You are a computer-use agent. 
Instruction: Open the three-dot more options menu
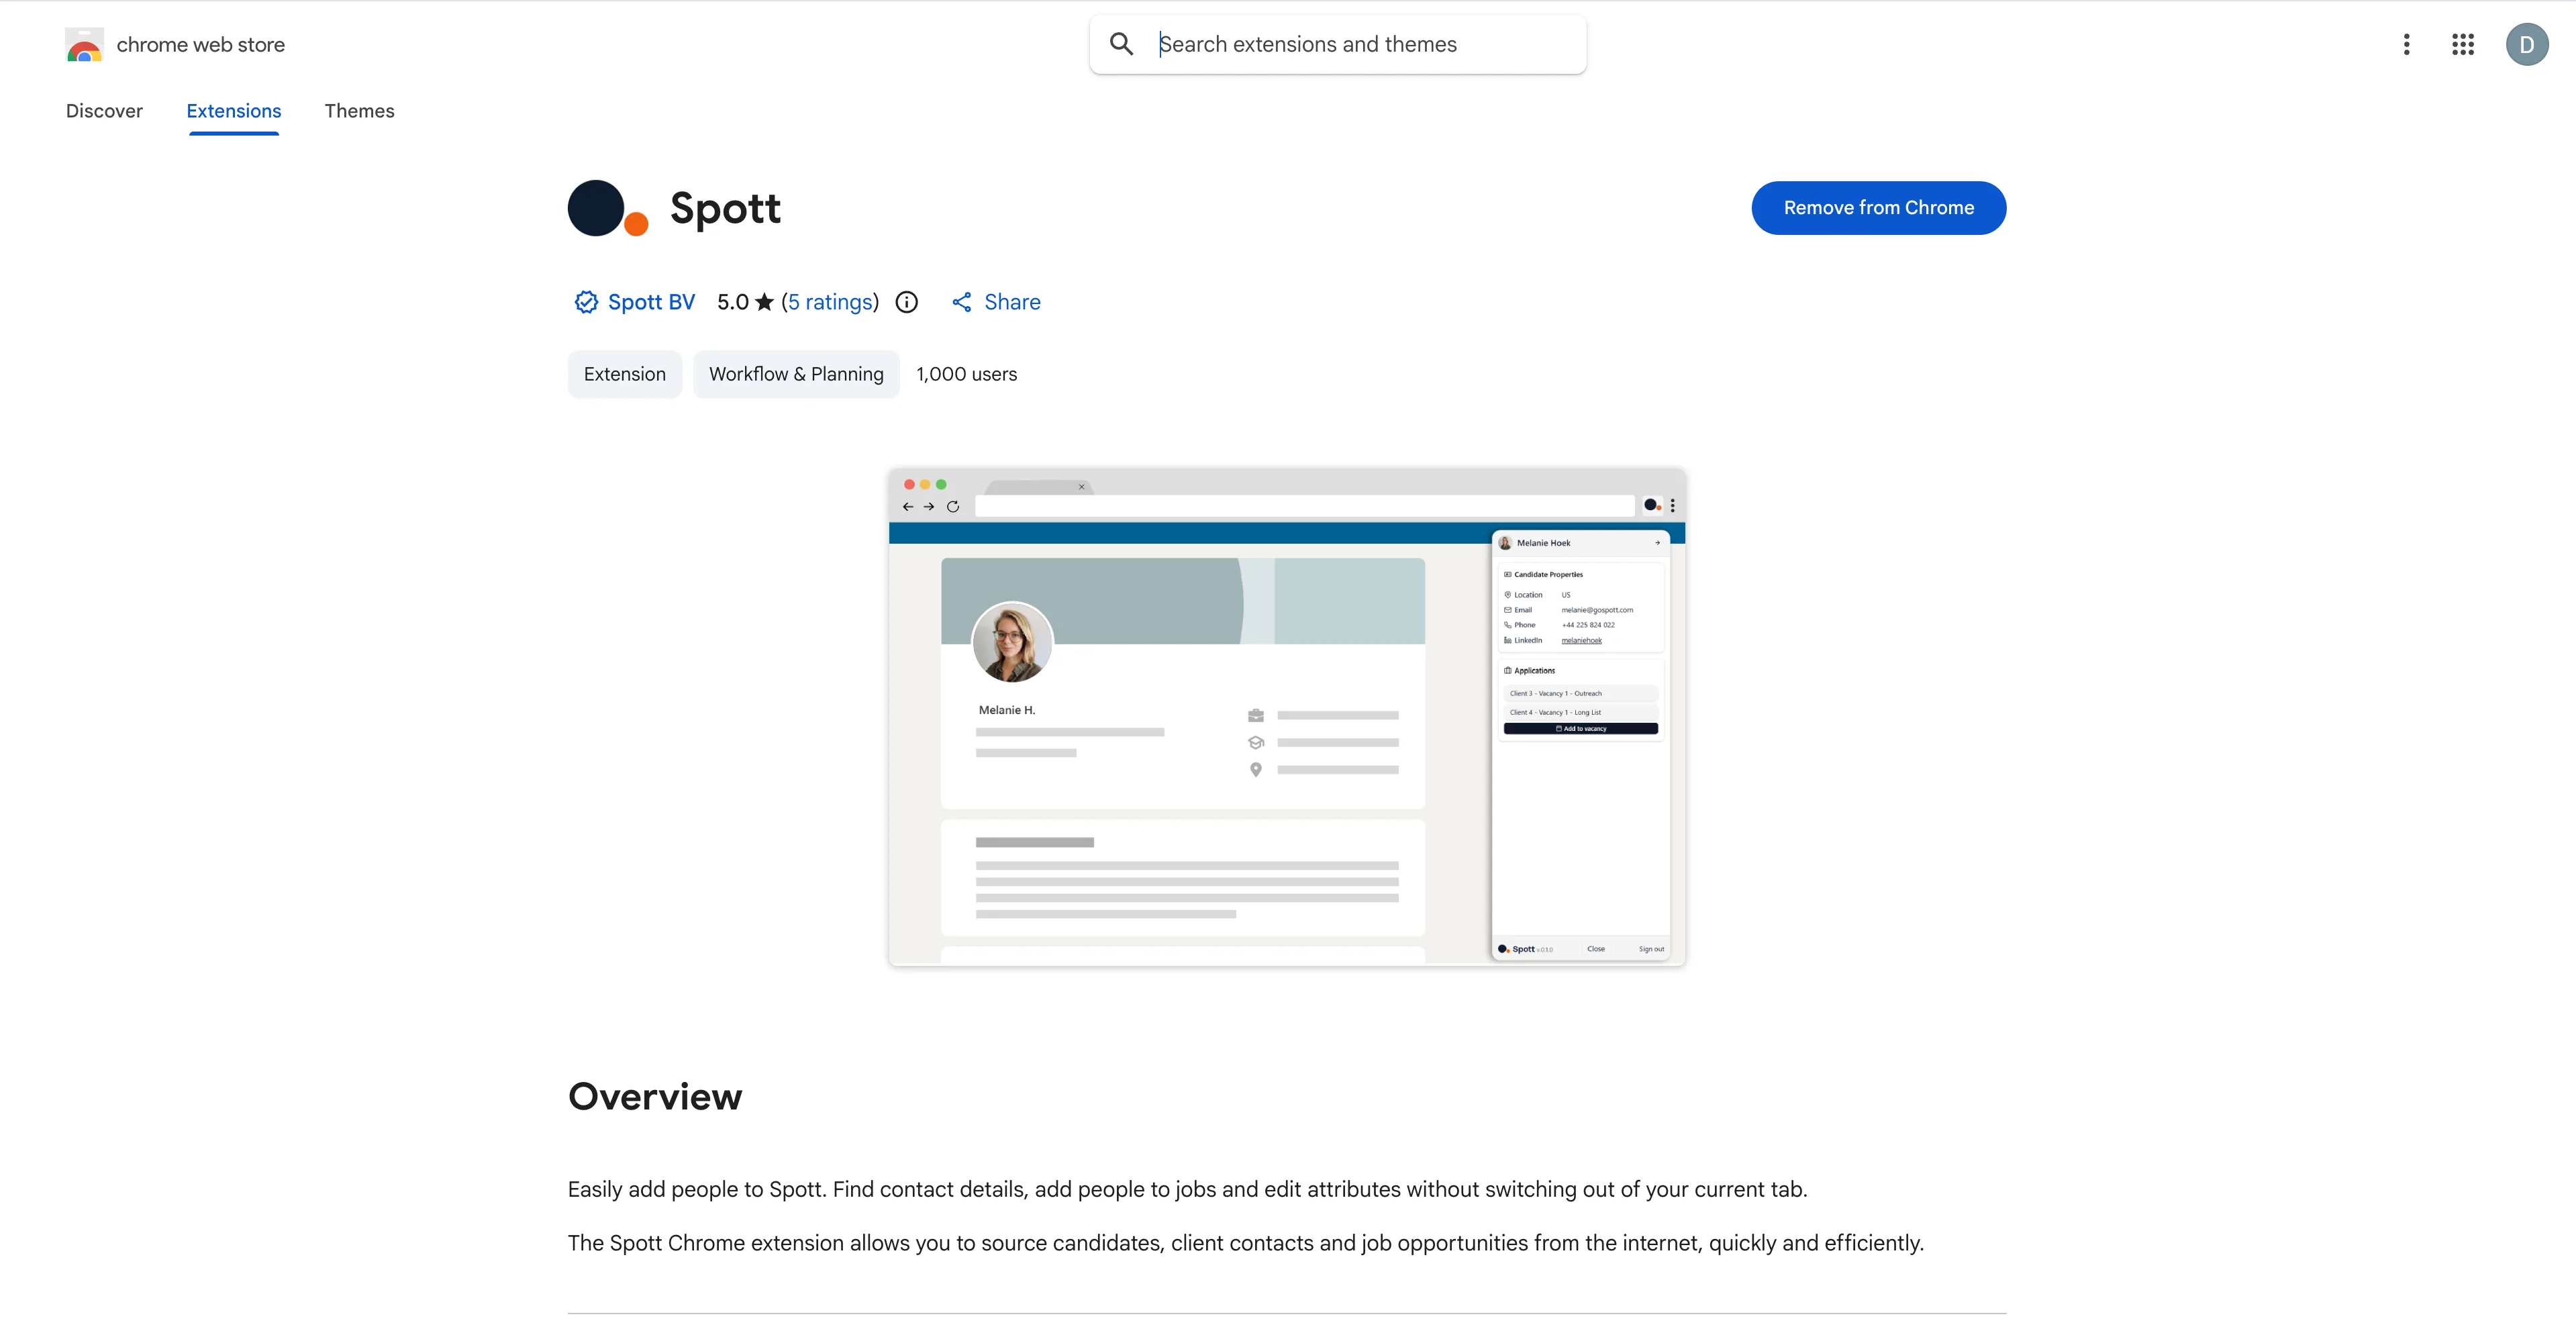coord(2406,44)
